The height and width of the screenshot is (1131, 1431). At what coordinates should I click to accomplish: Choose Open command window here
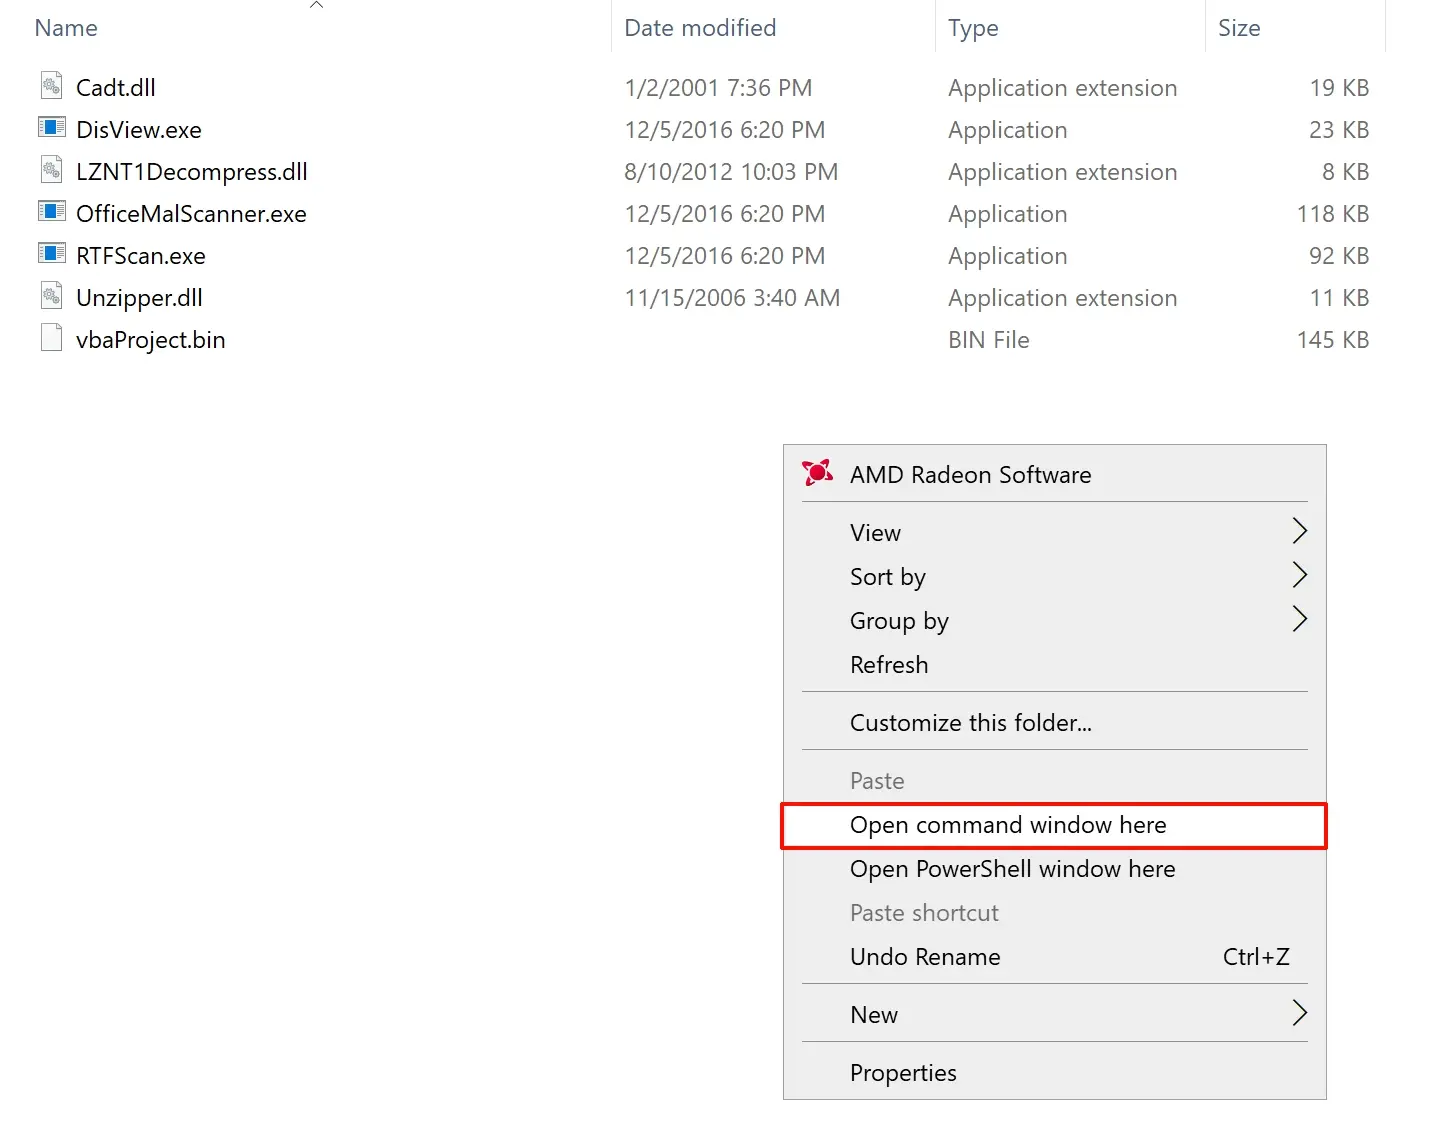click(1008, 825)
